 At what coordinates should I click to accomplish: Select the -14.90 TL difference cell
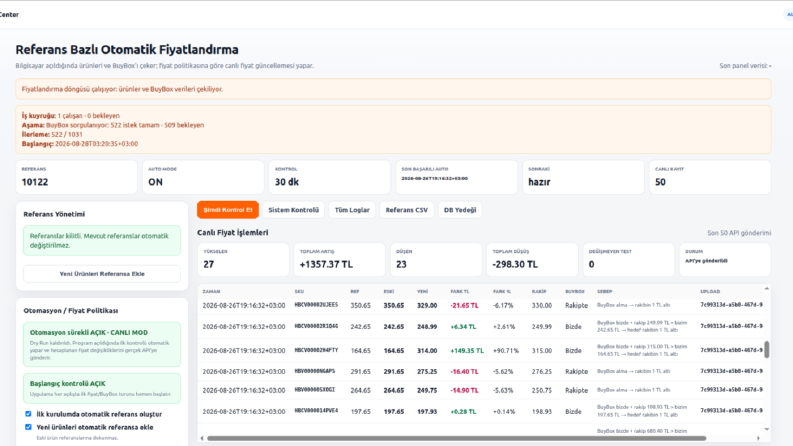(464, 390)
